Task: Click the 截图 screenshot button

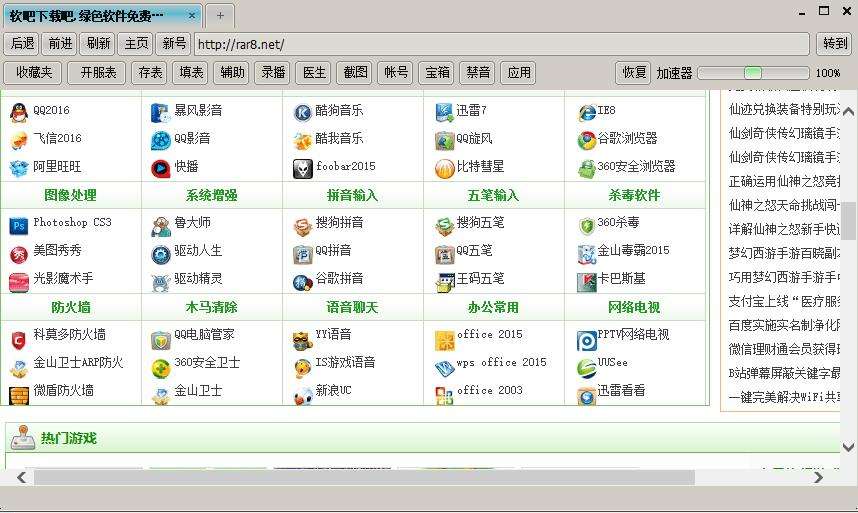Action: click(x=355, y=73)
